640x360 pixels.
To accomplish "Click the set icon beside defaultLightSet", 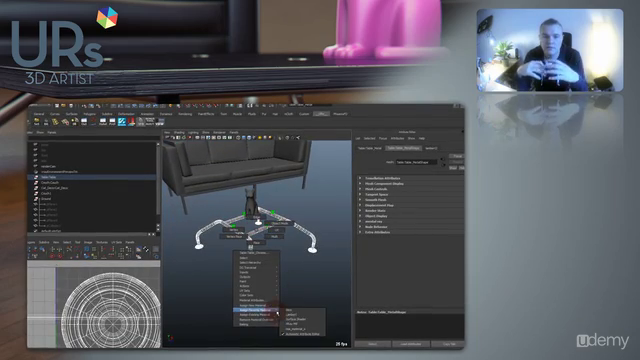I will (36, 231).
